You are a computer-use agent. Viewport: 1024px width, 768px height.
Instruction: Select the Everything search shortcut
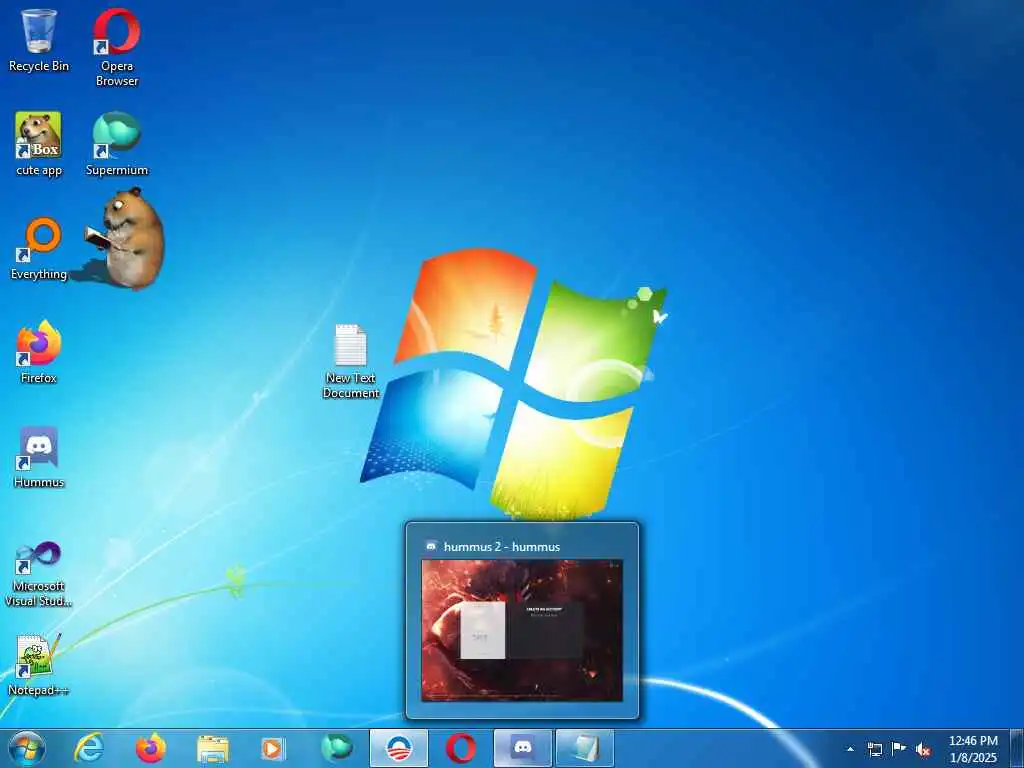[39, 248]
